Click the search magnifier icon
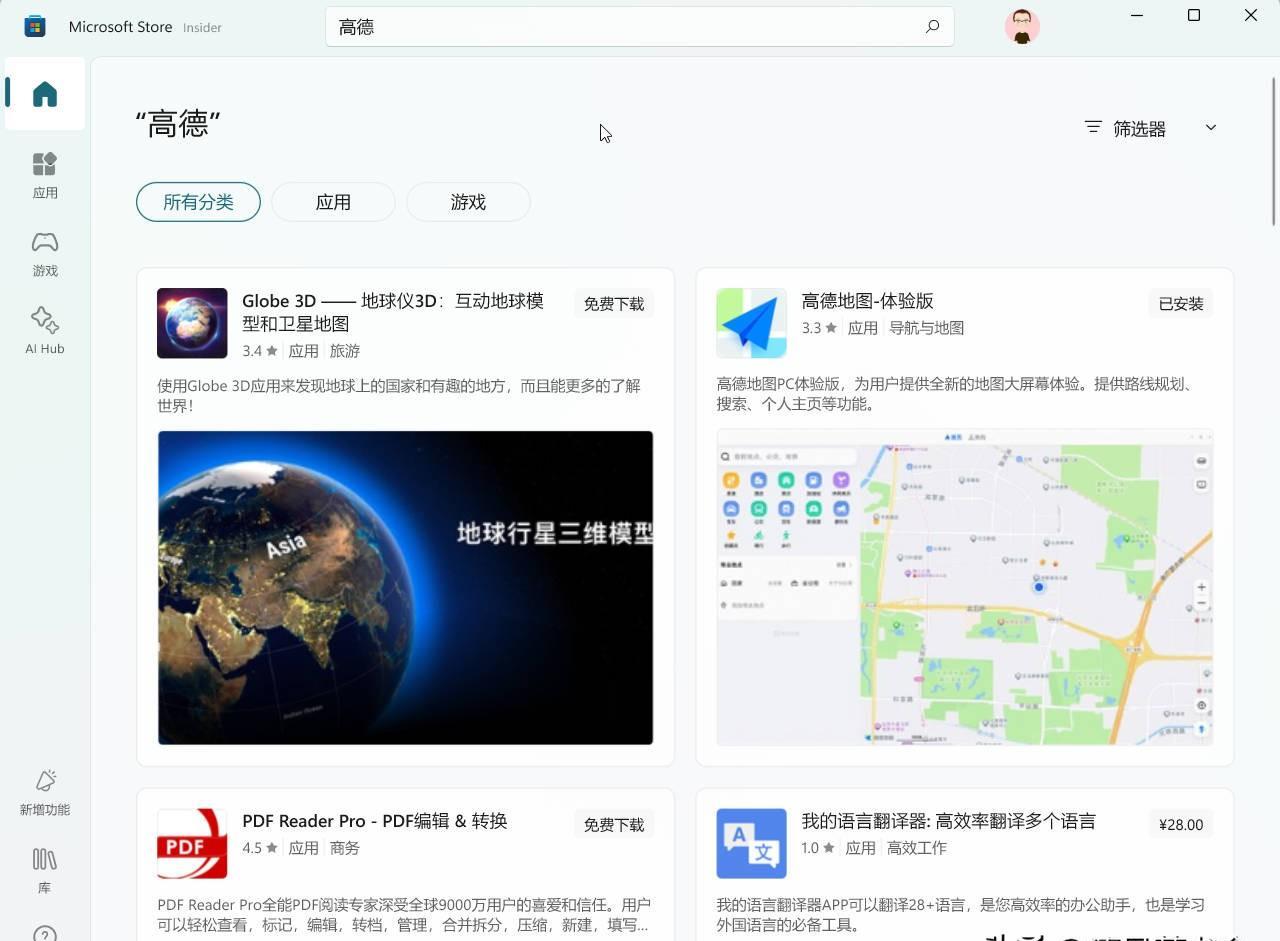 point(932,27)
